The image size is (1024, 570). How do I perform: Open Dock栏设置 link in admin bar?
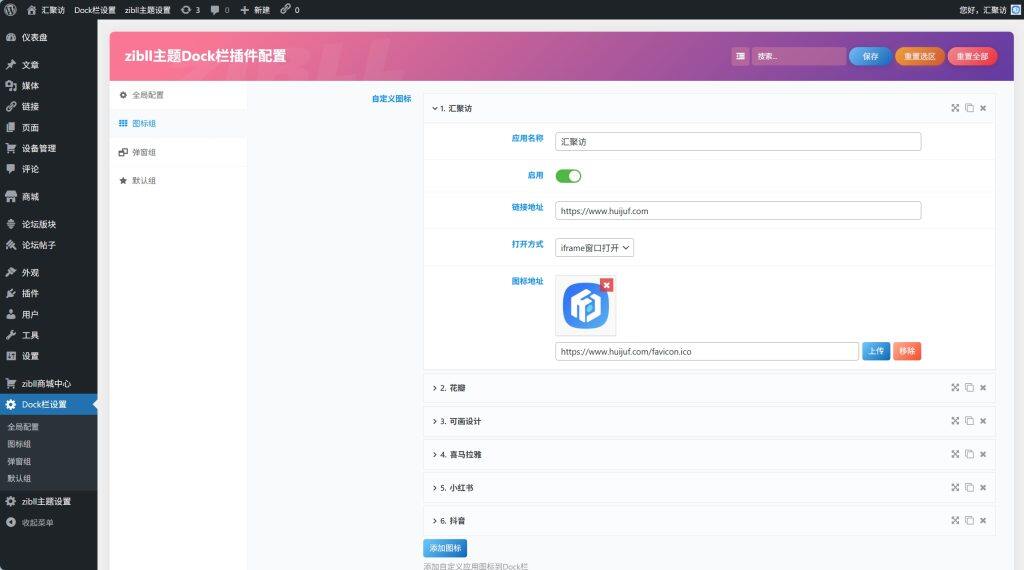tap(95, 10)
